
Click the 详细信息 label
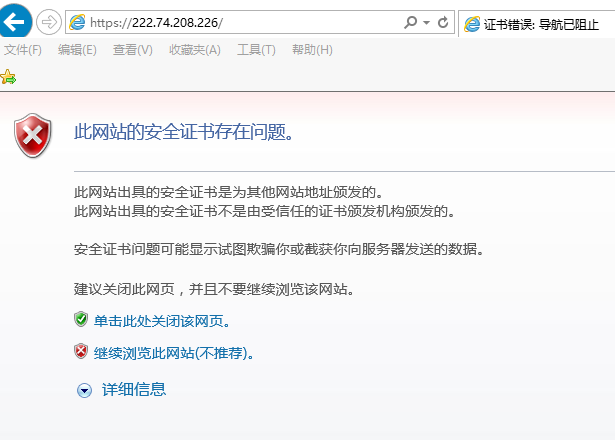[134, 389]
